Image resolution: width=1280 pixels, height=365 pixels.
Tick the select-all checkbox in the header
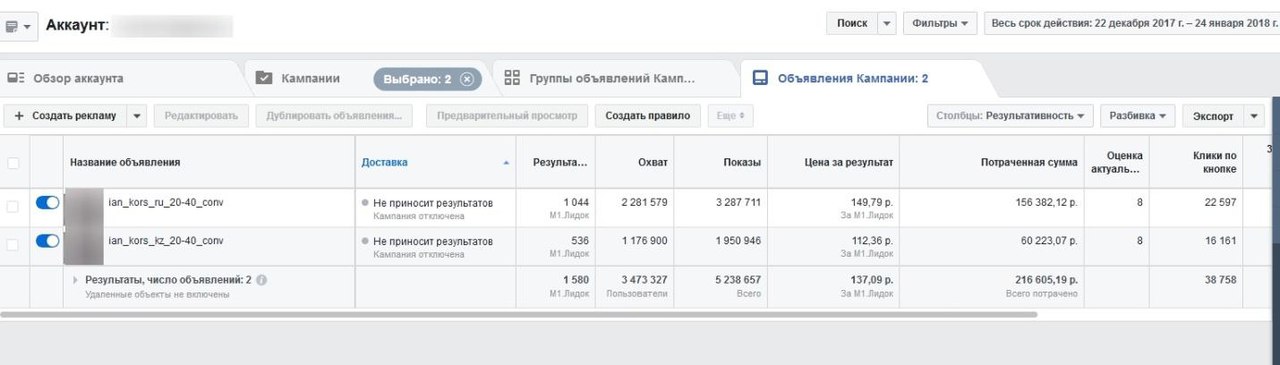click(13, 162)
